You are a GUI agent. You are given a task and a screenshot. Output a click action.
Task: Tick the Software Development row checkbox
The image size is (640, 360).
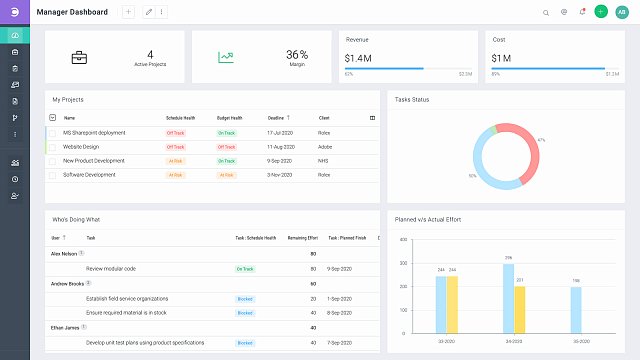click(x=52, y=175)
